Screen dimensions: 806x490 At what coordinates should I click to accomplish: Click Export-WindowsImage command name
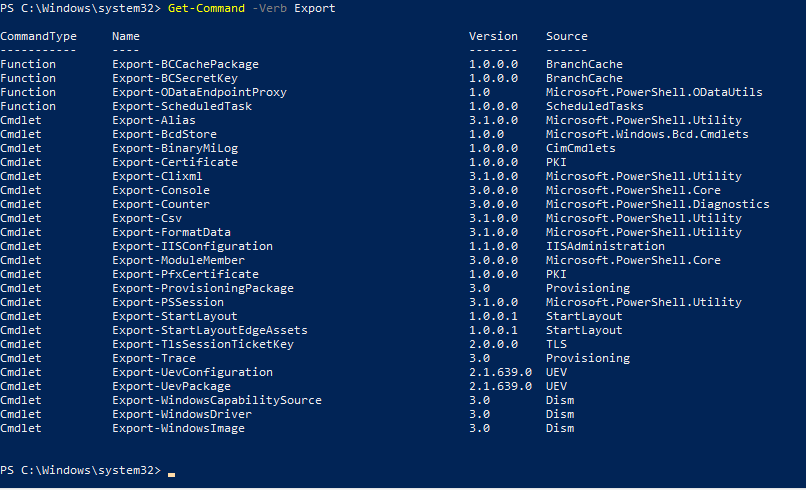pyautogui.click(x=178, y=428)
